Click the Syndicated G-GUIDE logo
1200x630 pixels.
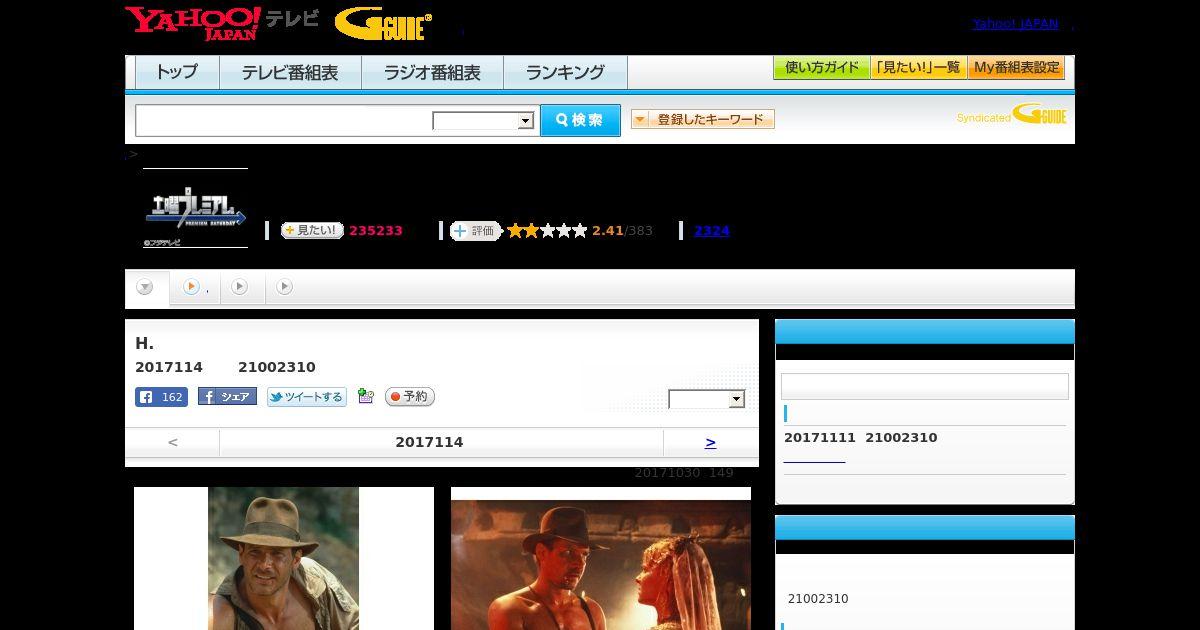click(x=1012, y=115)
